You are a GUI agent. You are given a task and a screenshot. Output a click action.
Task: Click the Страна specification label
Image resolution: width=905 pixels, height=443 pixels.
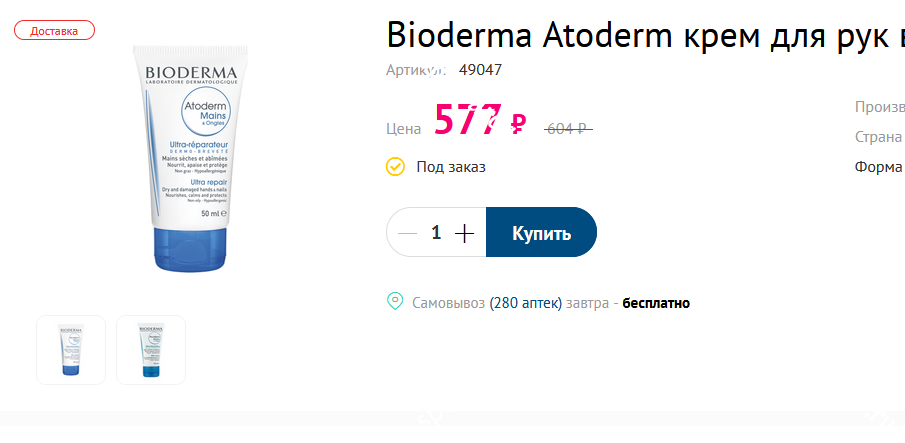[880, 137]
